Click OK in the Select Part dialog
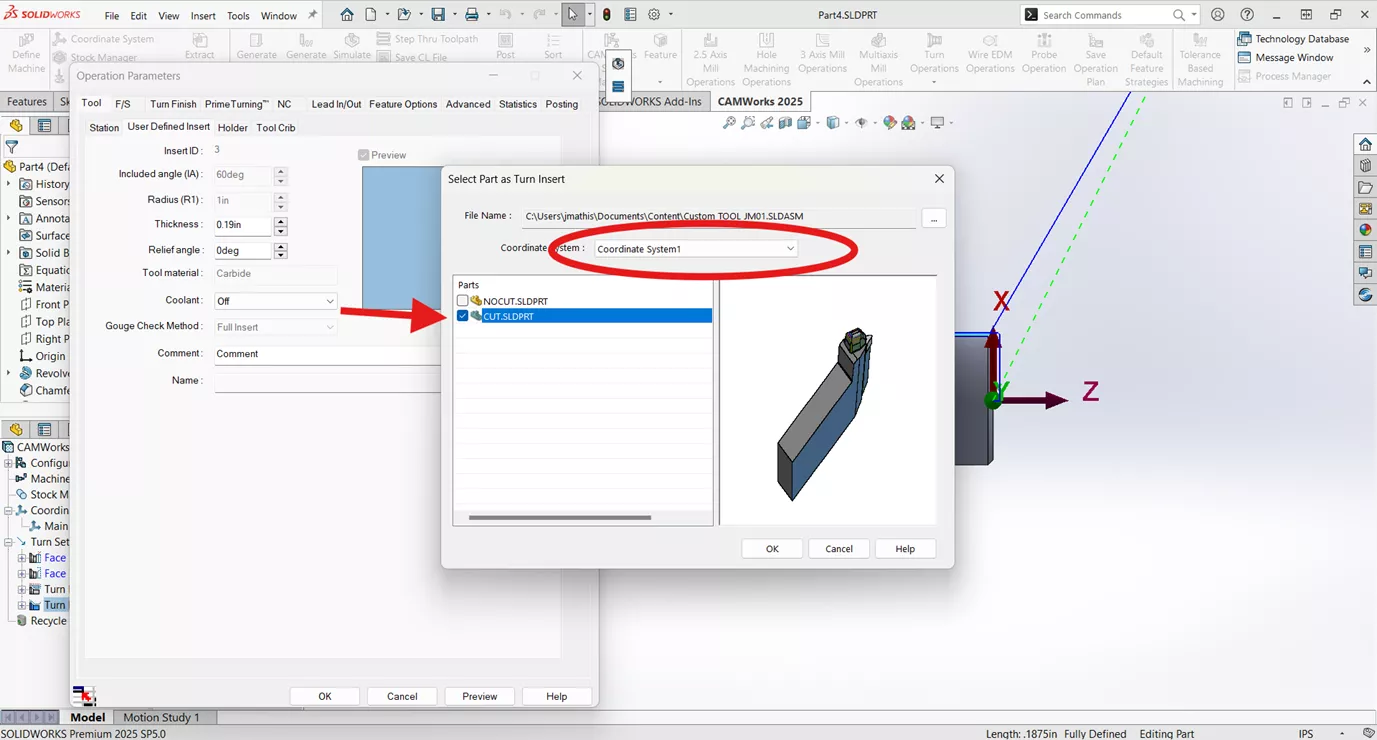Viewport: 1377px width, 740px height. coord(771,548)
